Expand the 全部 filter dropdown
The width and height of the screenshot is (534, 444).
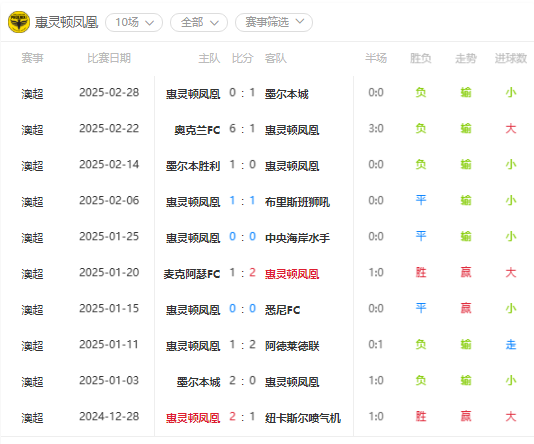[199, 22]
